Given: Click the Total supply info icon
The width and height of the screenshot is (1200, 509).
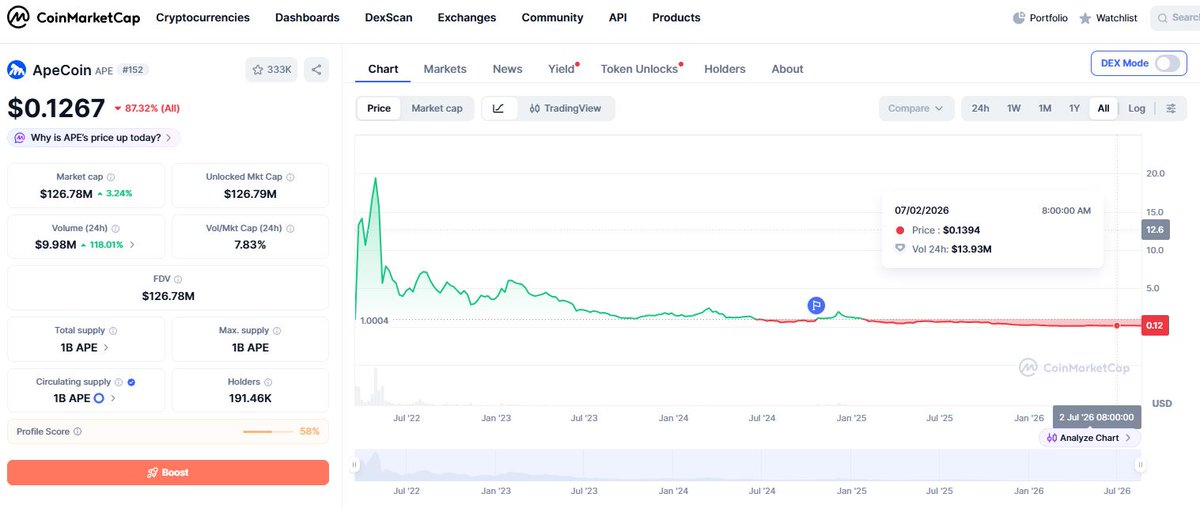Looking at the screenshot, I should point(112,331).
